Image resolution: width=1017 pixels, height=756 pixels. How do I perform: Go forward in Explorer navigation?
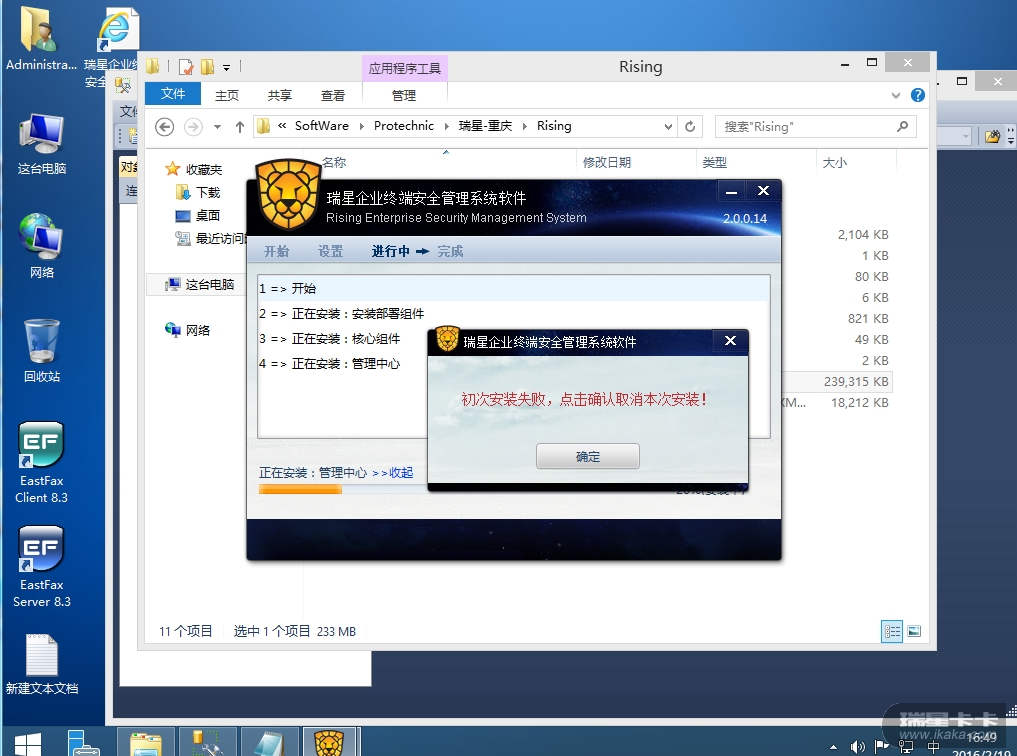tap(193, 126)
